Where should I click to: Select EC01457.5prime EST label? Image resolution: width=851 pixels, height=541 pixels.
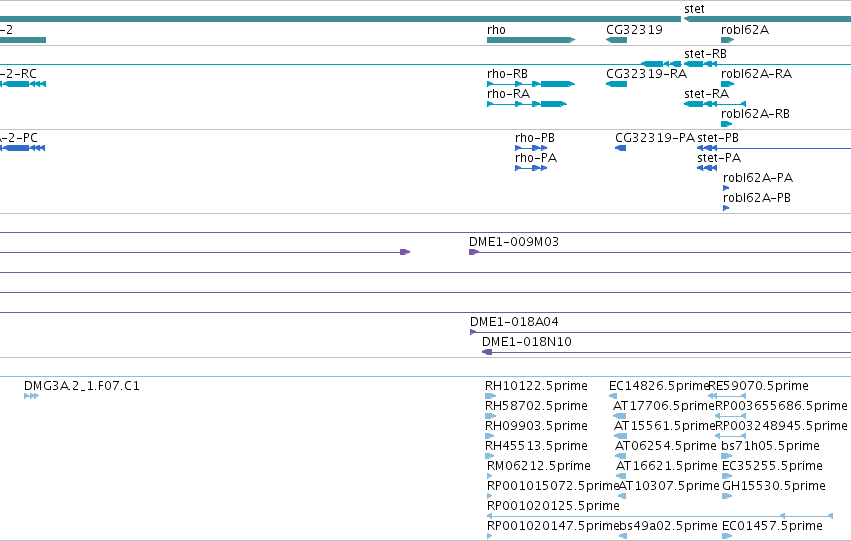coord(772,526)
